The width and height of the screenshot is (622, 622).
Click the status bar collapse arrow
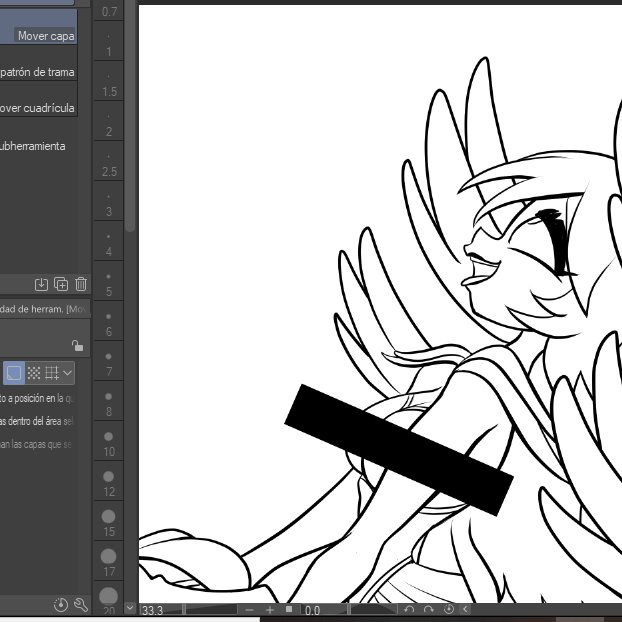466,609
